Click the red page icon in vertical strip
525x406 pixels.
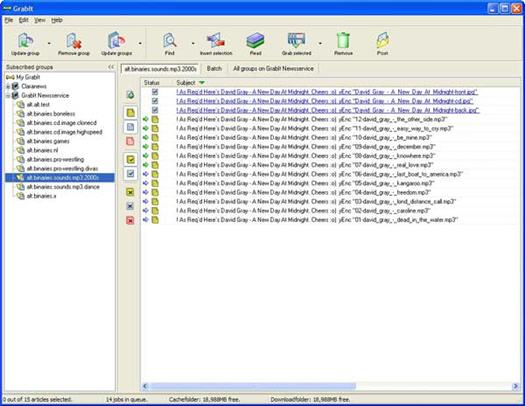tap(130, 141)
